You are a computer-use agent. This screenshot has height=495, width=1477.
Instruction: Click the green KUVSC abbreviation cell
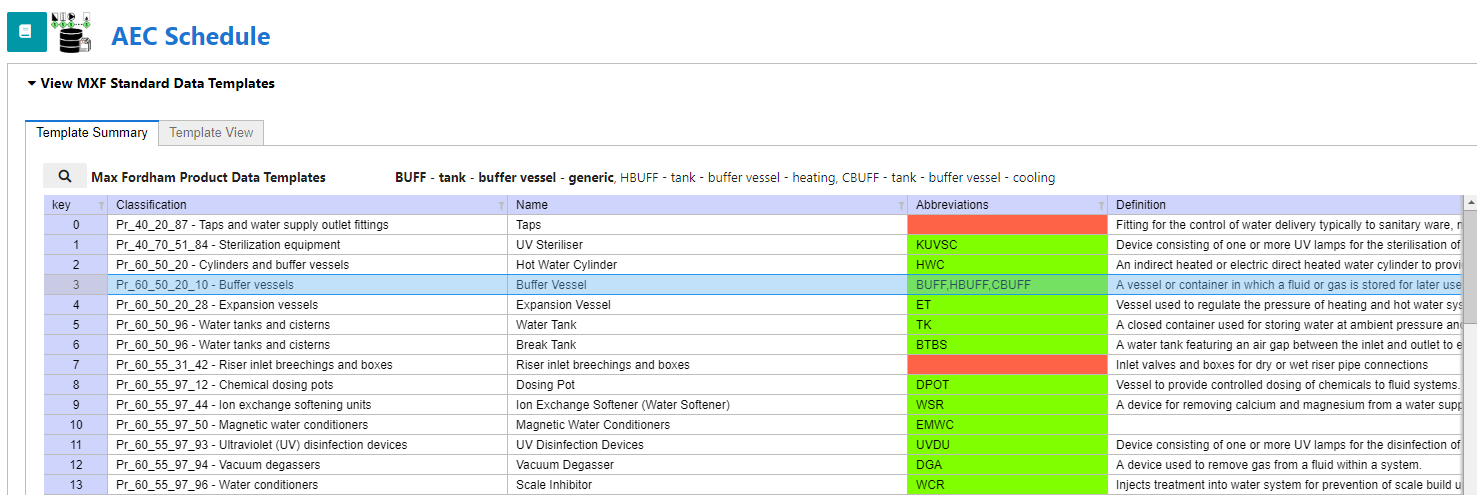1006,245
